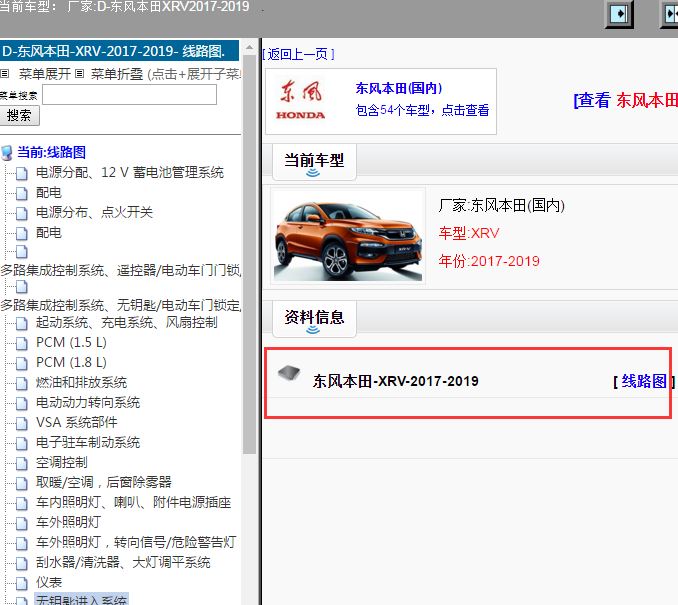Click page icon beside VSA 系统部件

[x=22, y=423]
